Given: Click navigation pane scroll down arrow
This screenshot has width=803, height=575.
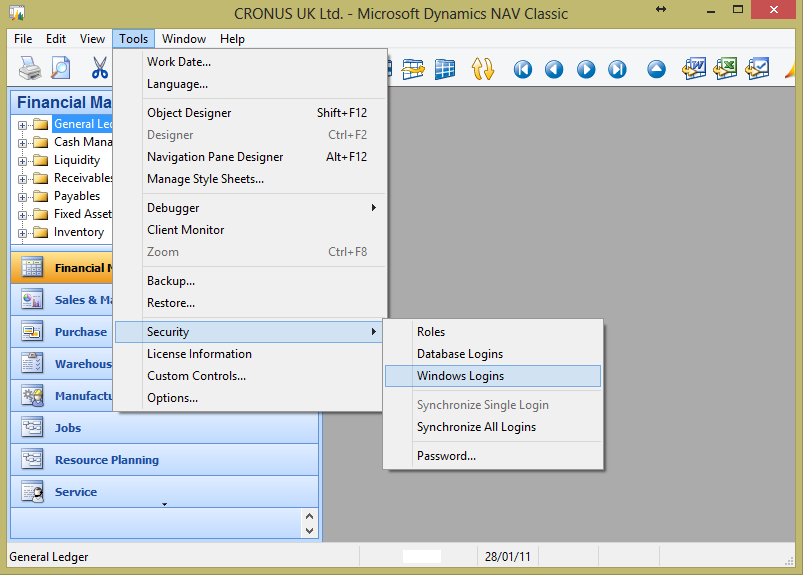Looking at the screenshot, I should tap(309, 530).
